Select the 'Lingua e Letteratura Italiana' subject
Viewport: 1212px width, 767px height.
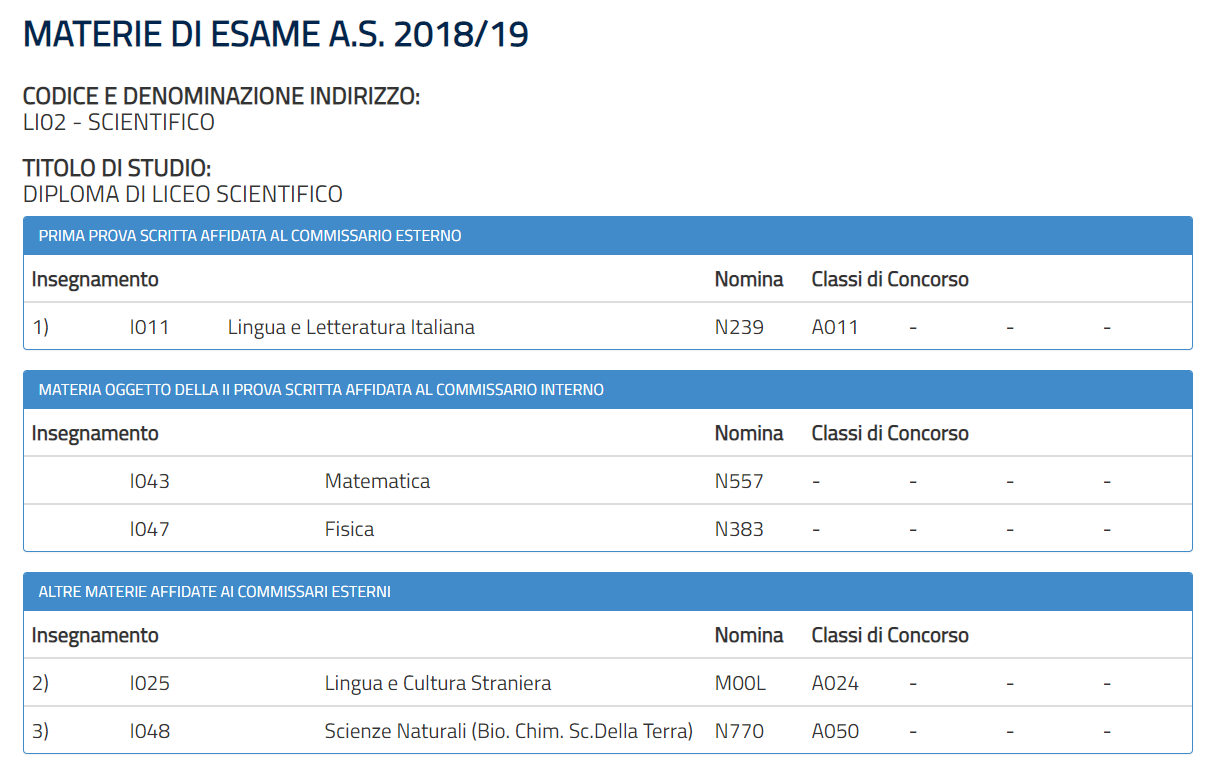(x=351, y=327)
